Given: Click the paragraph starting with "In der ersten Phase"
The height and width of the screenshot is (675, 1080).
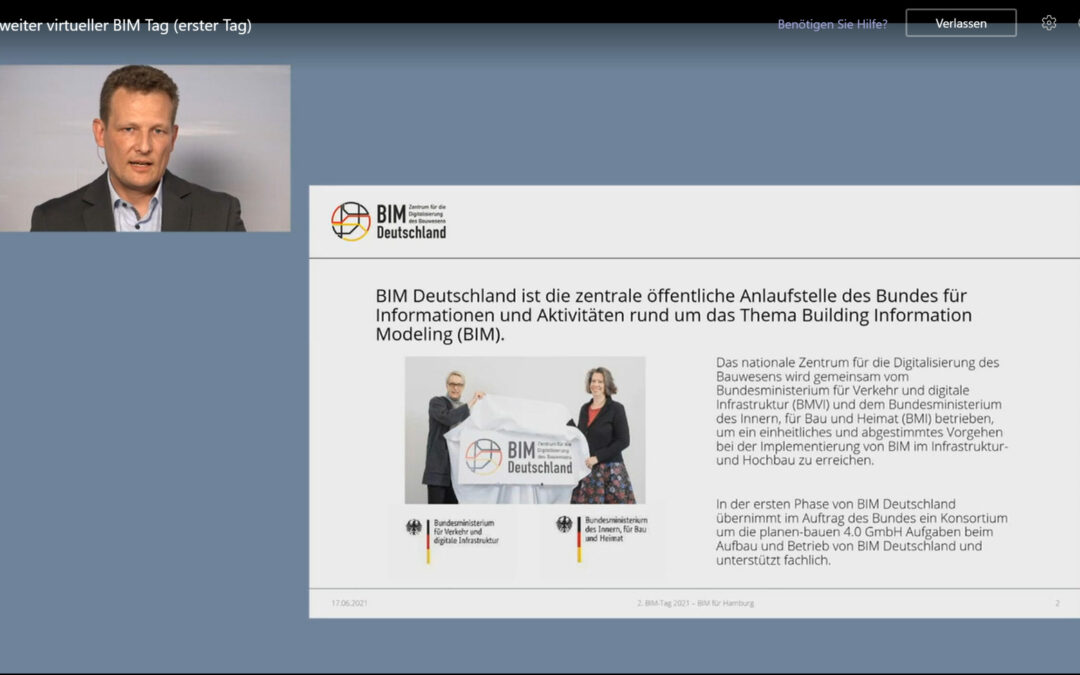Looking at the screenshot, I should [861, 532].
